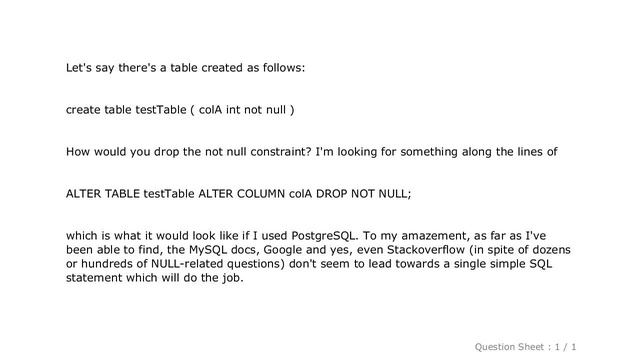Select the 'create table testTable' code line
640x360 pixels.
(x=180, y=110)
